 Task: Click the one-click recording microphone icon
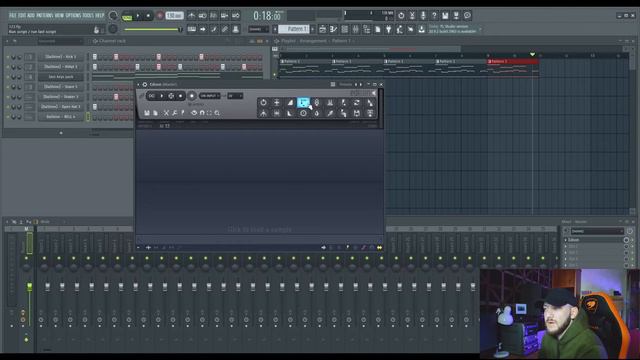point(423,16)
